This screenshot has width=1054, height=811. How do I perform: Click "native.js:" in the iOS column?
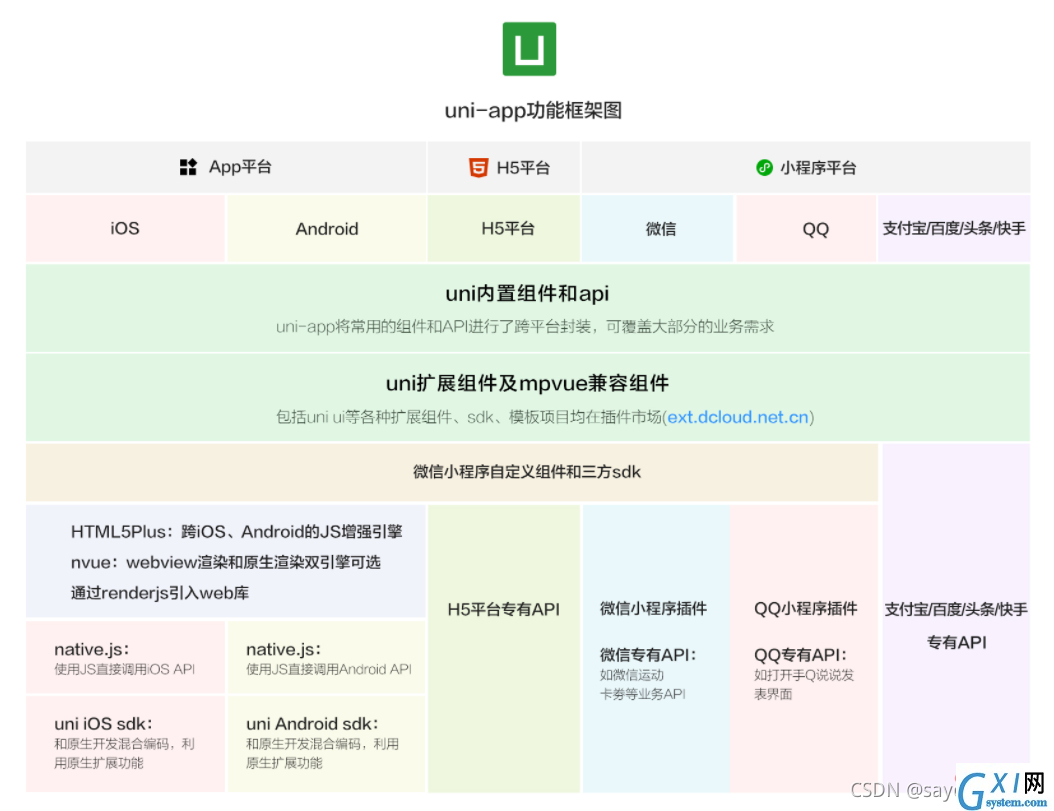91,649
